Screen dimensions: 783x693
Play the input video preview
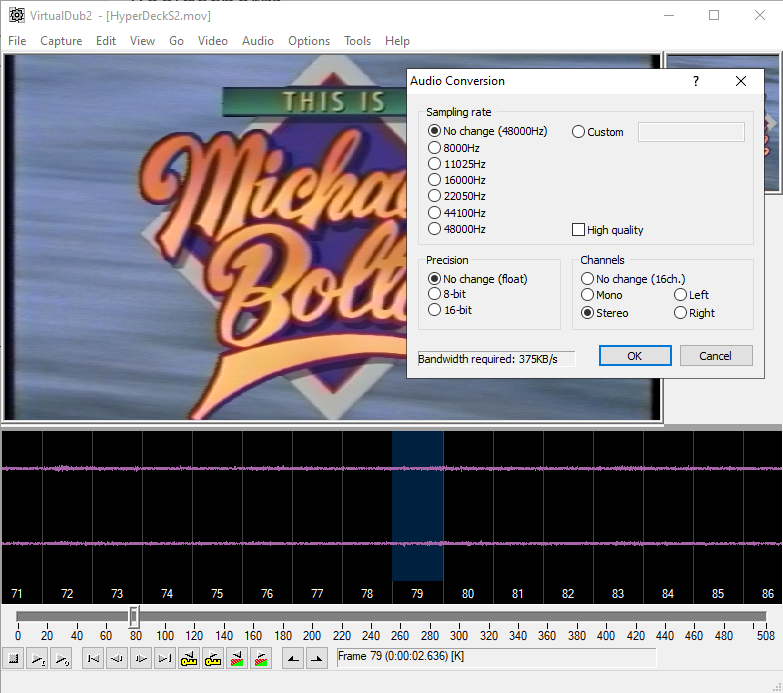pos(37,659)
